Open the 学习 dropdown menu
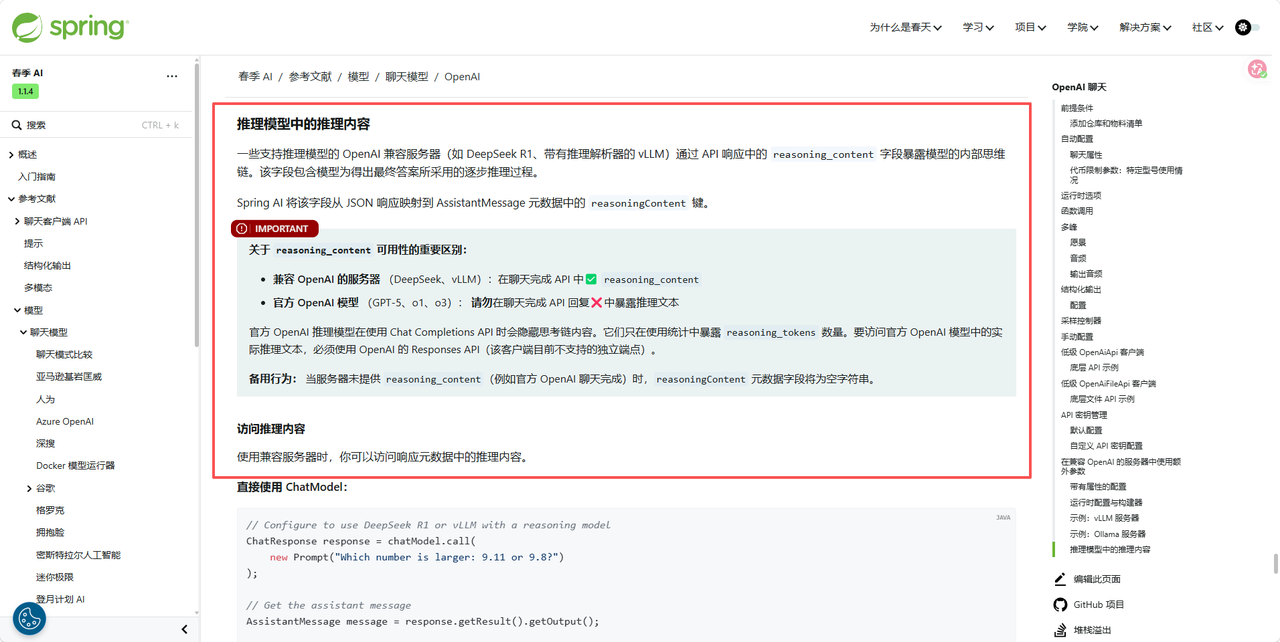The image size is (1280, 642). [x=978, y=27]
